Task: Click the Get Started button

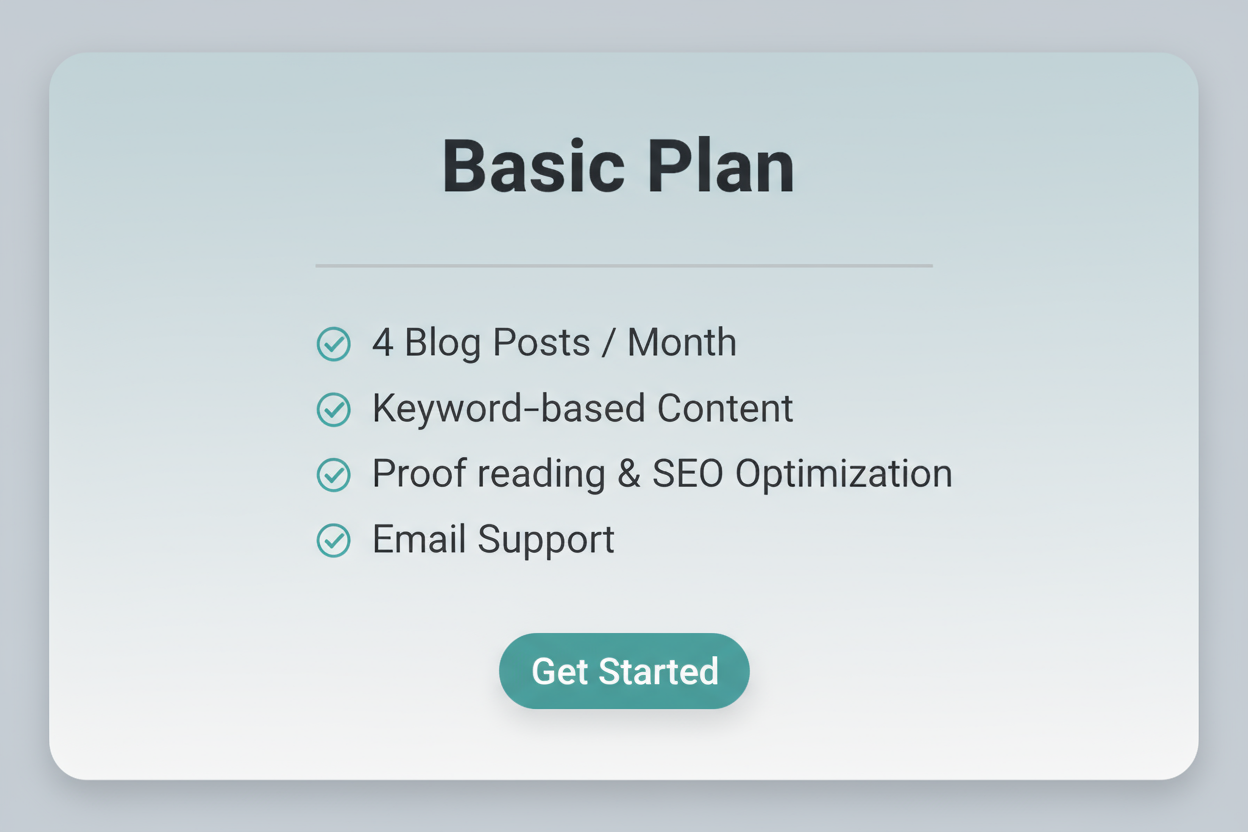Action: tap(624, 671)
